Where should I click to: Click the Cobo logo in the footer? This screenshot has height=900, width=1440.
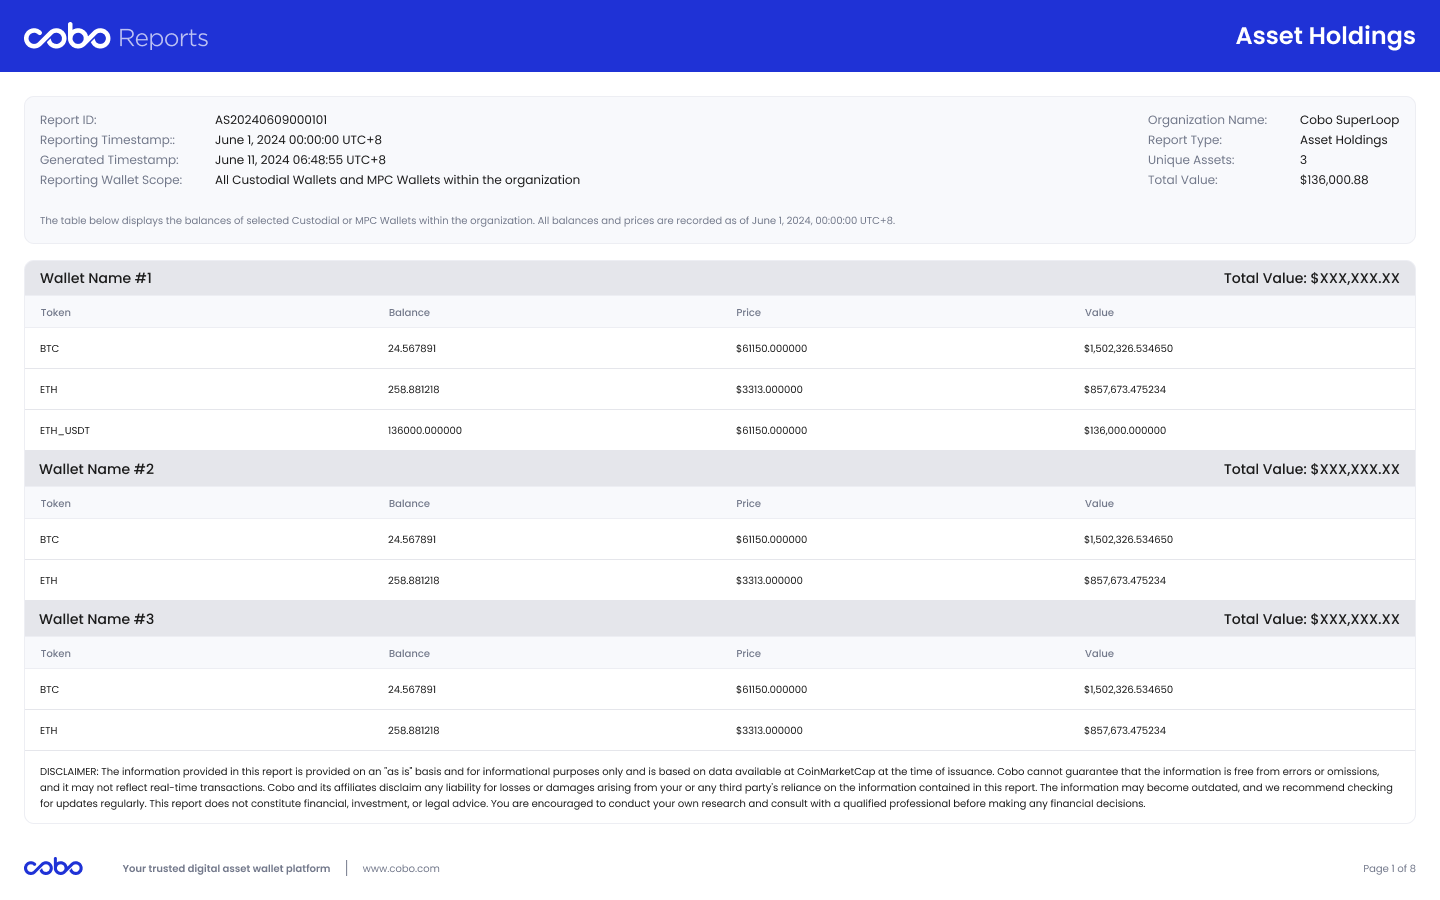pyautogui.click(x=53, y=867)
